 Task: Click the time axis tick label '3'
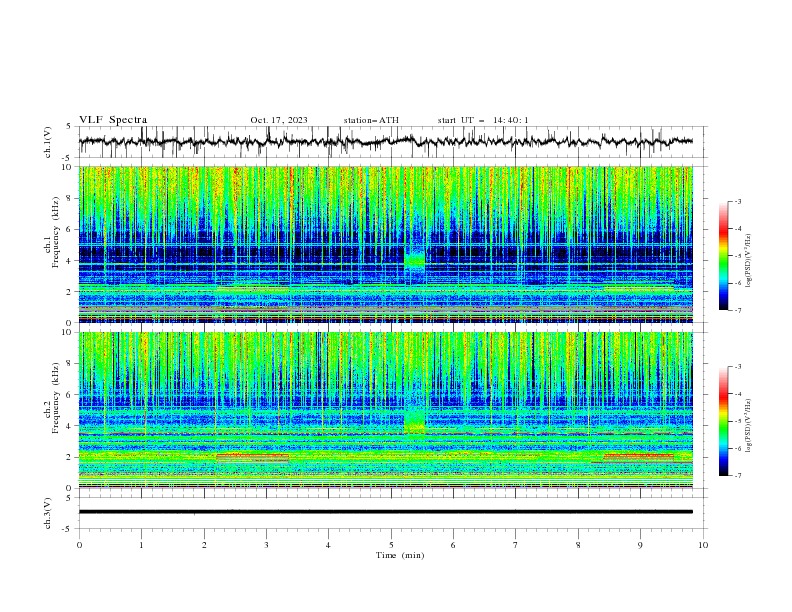pyautogui.click(x=266, y=545)
